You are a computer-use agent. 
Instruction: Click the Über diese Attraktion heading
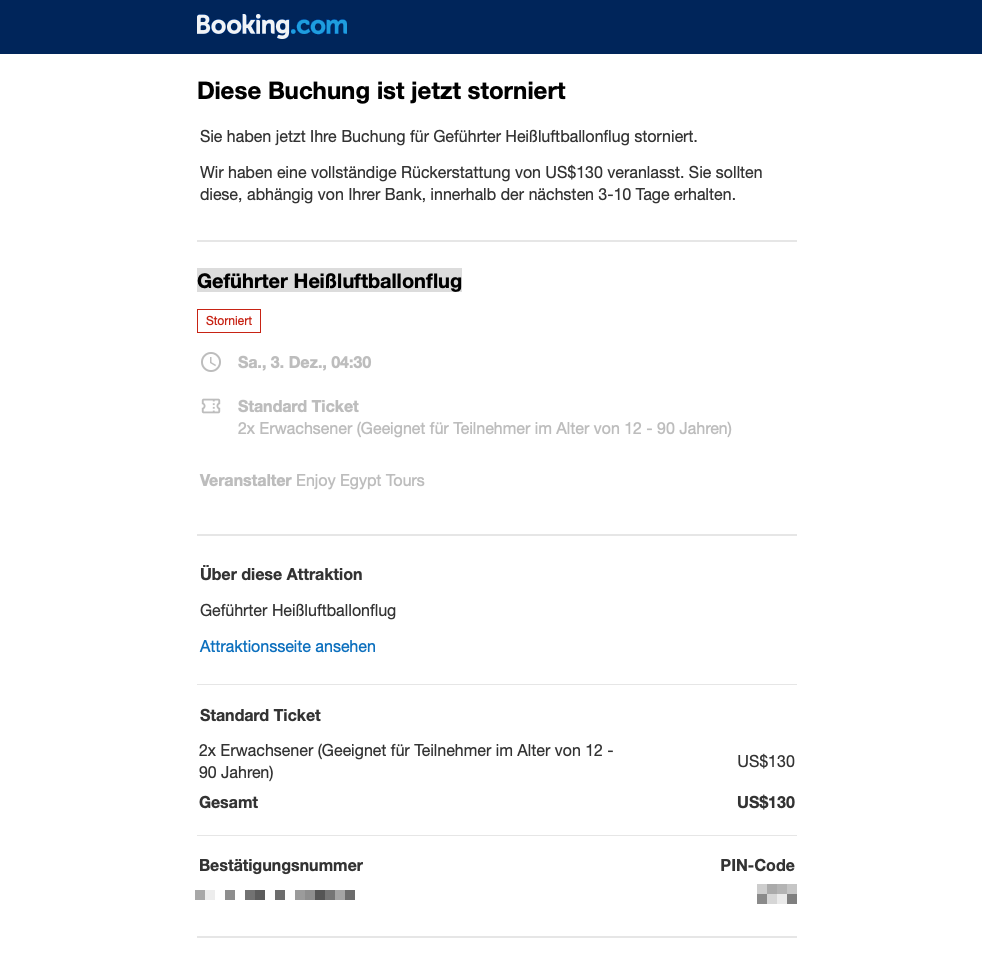point(281,574)
